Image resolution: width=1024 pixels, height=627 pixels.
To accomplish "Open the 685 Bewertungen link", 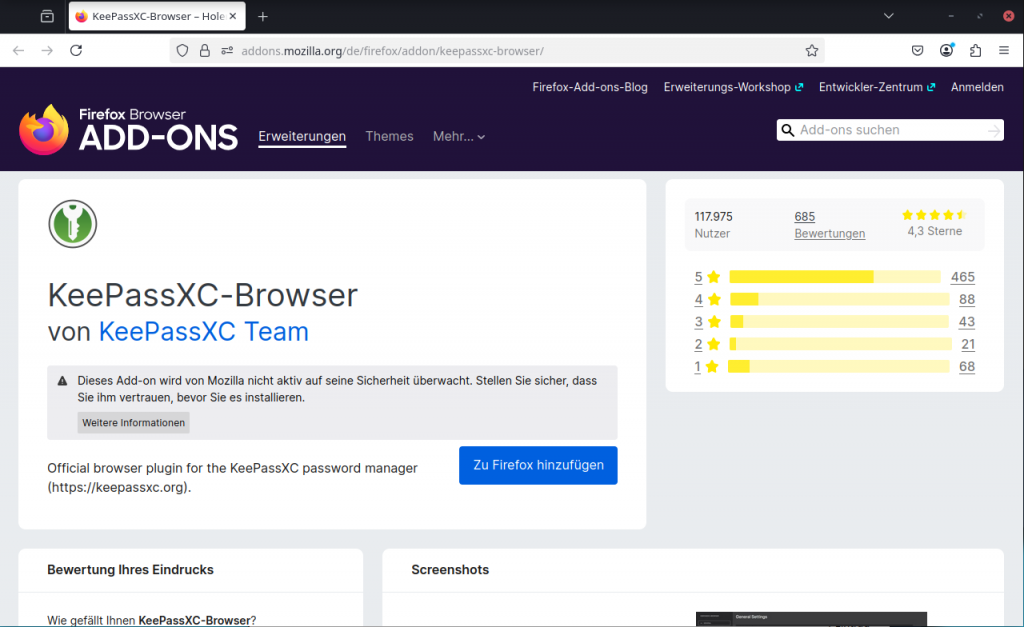I will point(829,225).
